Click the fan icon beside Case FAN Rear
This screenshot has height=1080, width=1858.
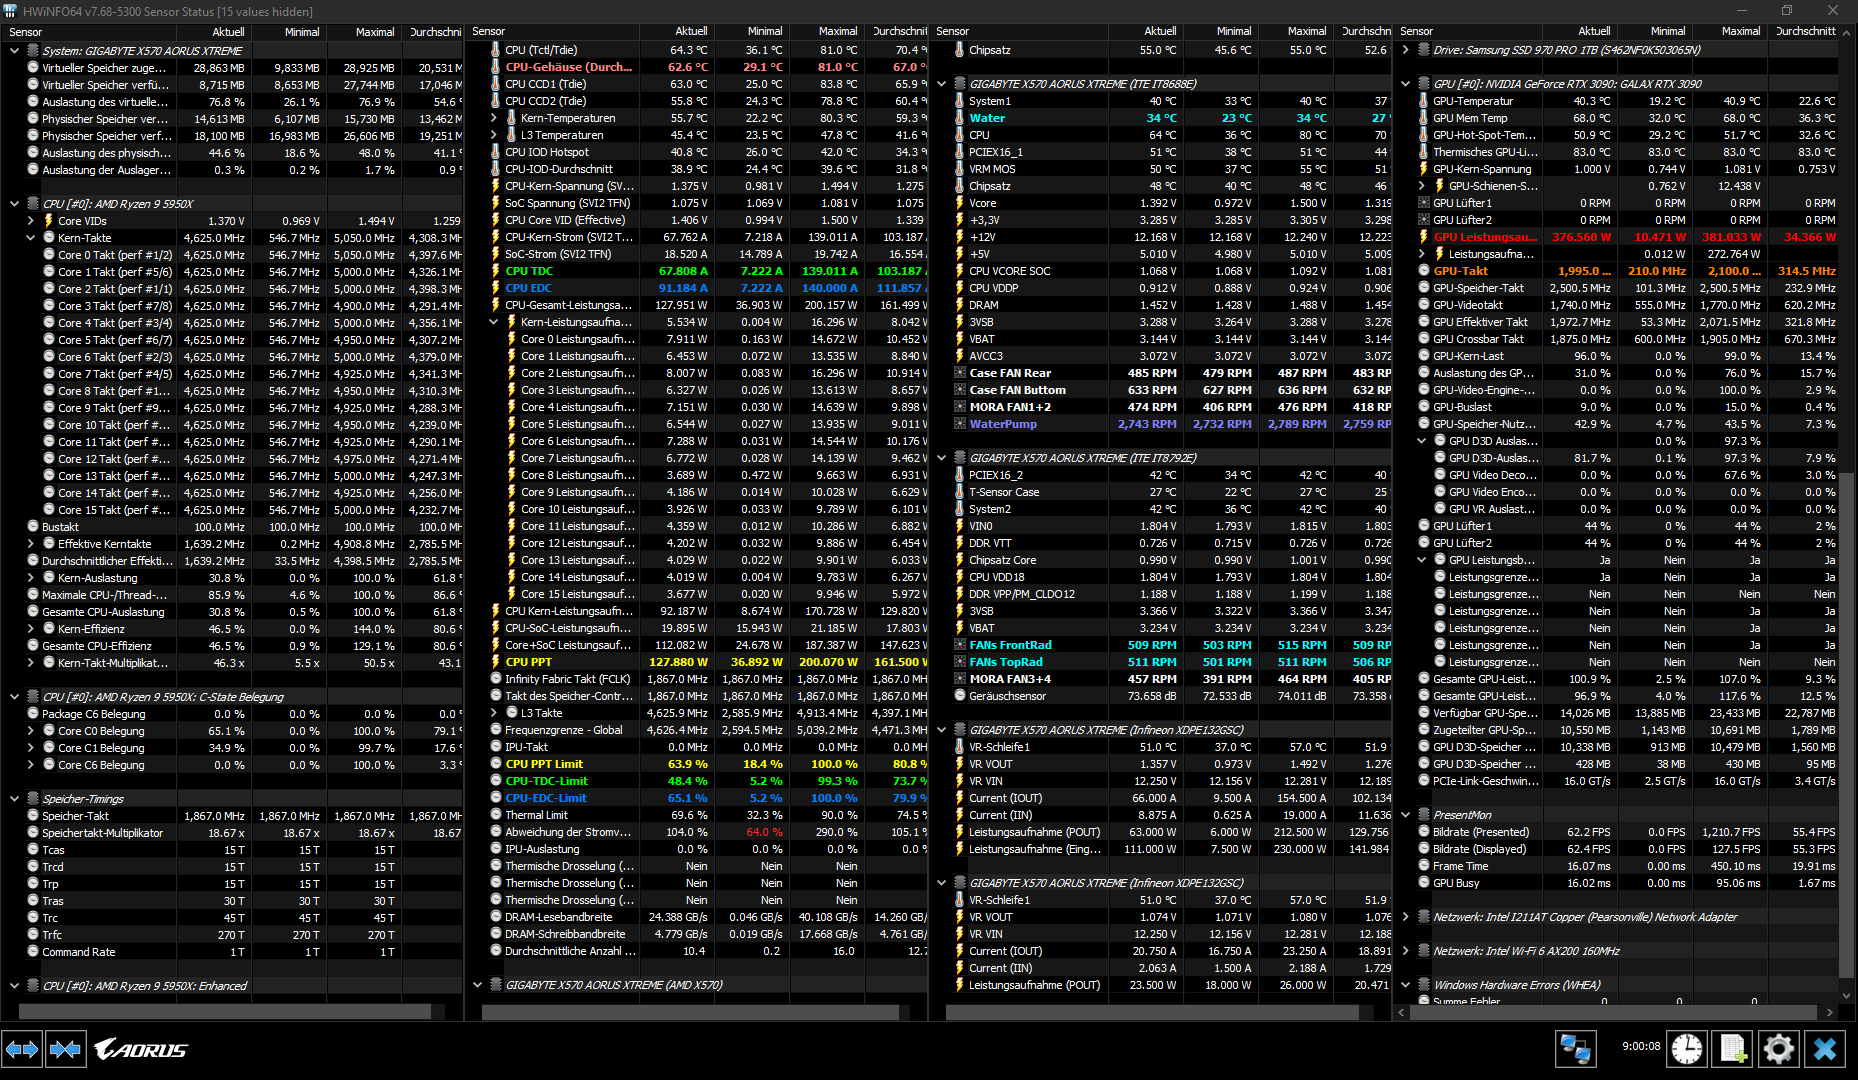pyautogui.click(x=959, y=373)
